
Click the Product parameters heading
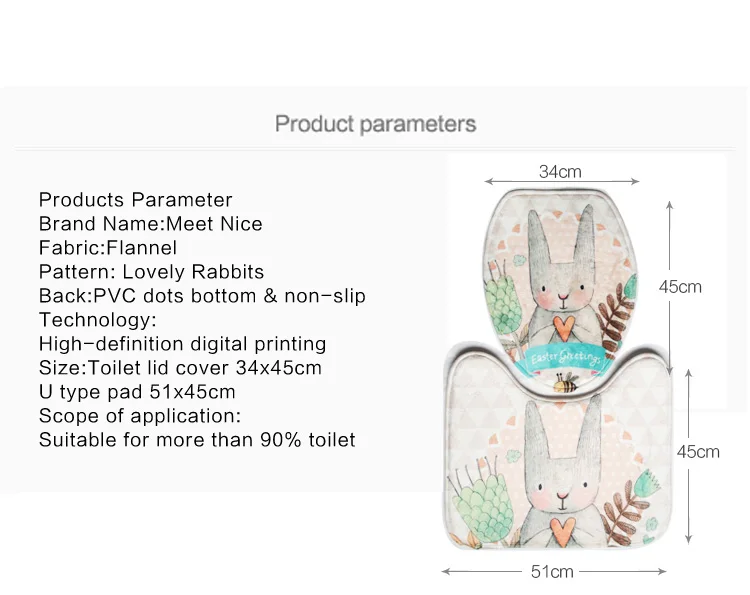coord(375,124)
